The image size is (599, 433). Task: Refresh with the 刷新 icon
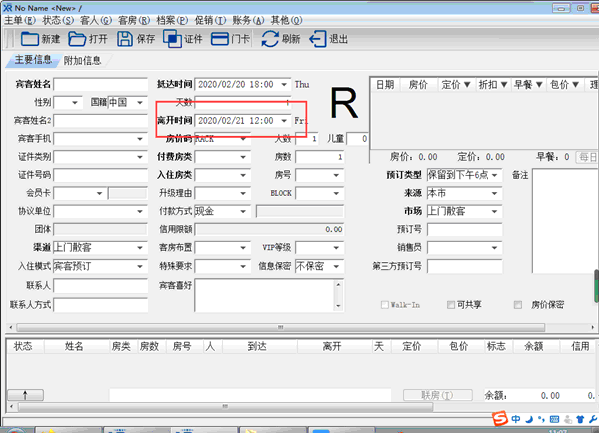[x=270, y=39]
